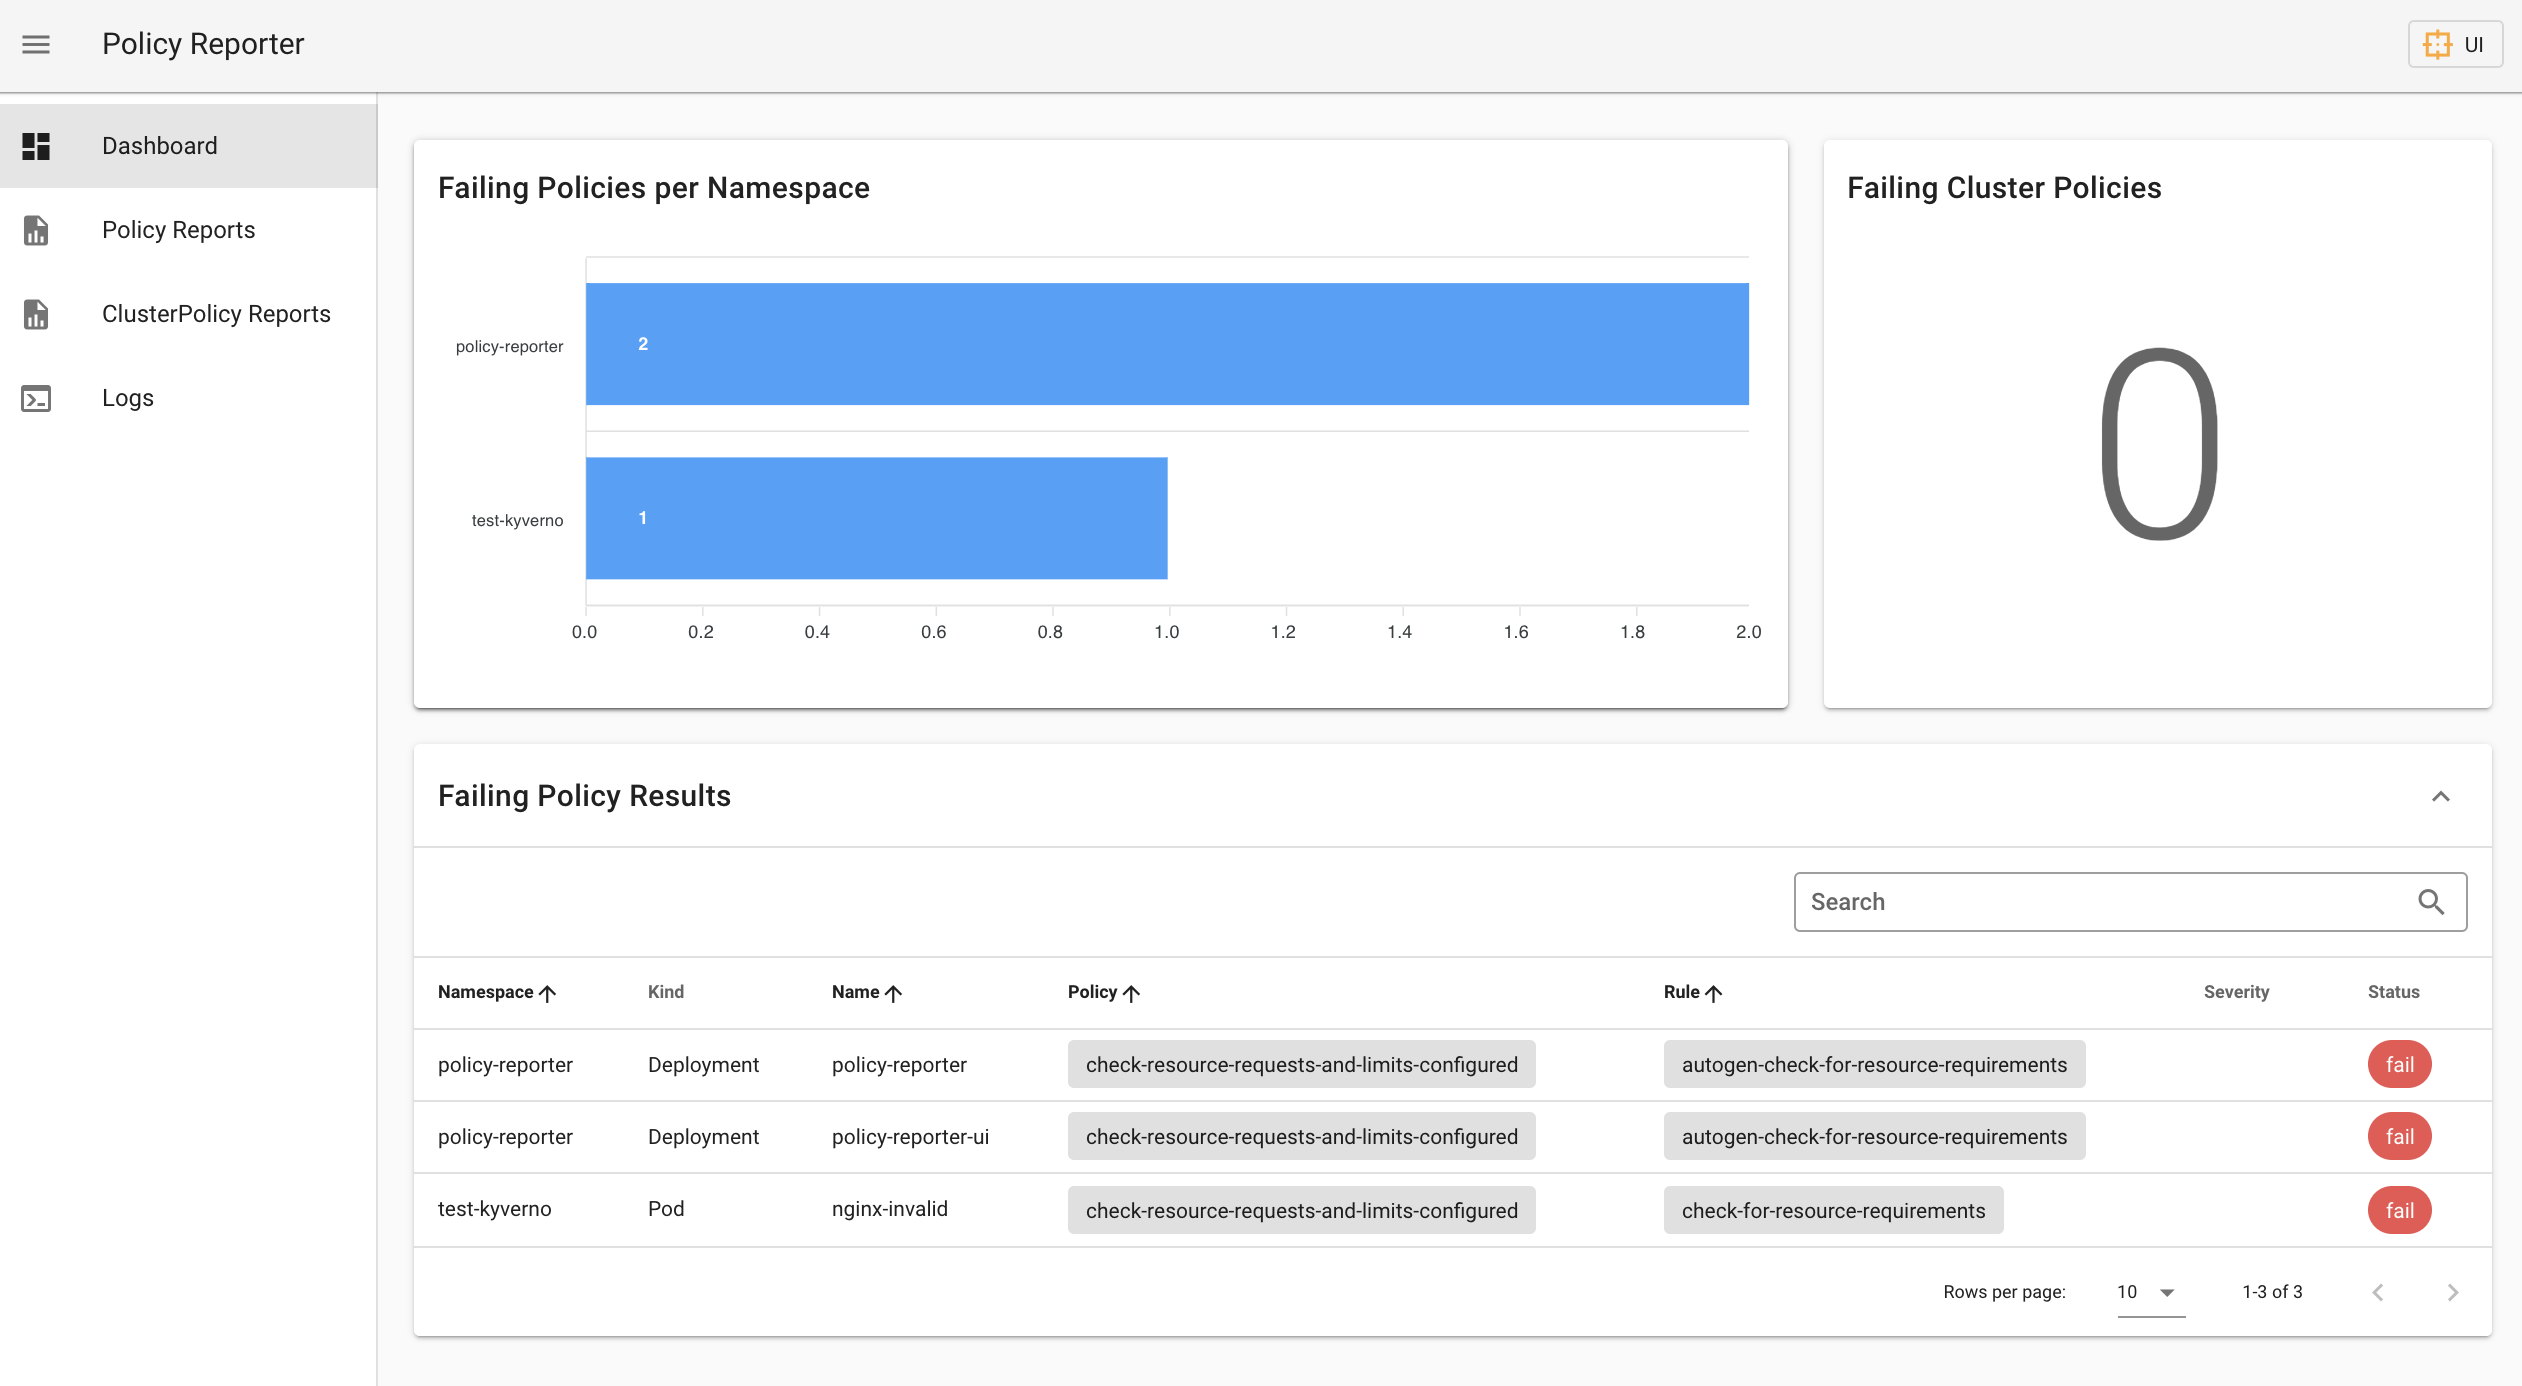Click search input field
This screenshot has width=2522, height=1386.
[x=2130, y=901]
